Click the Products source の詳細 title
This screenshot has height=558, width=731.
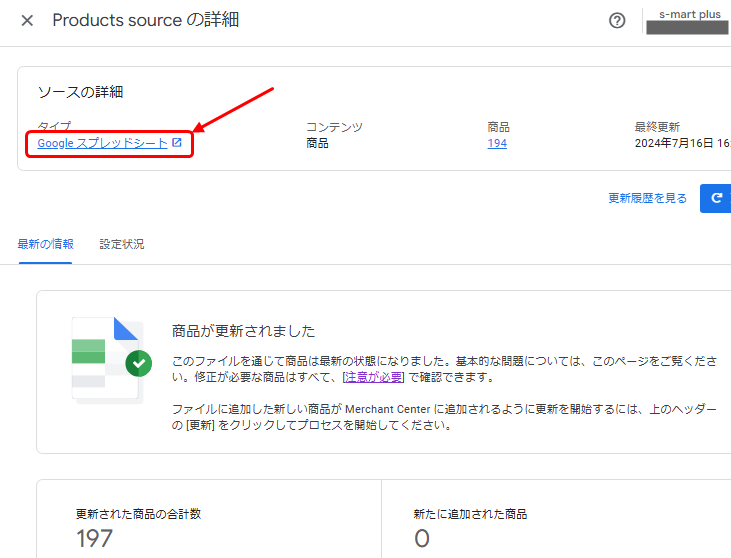point(145,20)
